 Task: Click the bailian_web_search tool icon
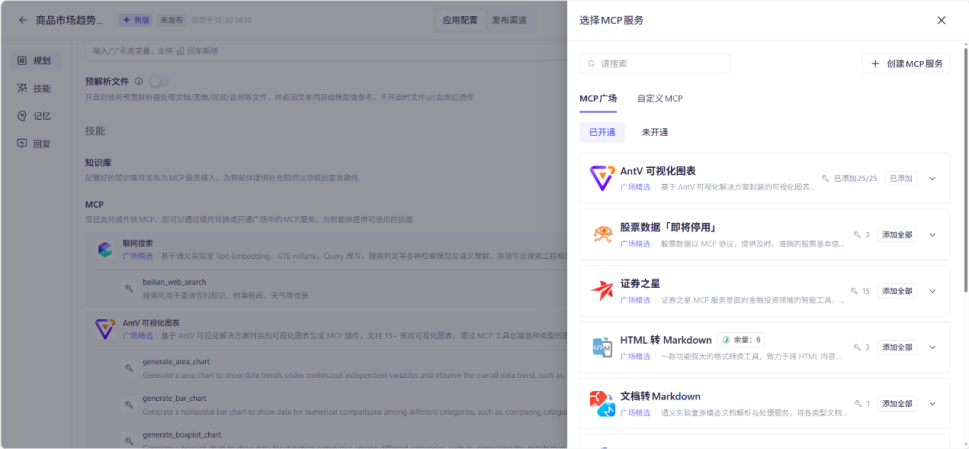pos(129,288)
